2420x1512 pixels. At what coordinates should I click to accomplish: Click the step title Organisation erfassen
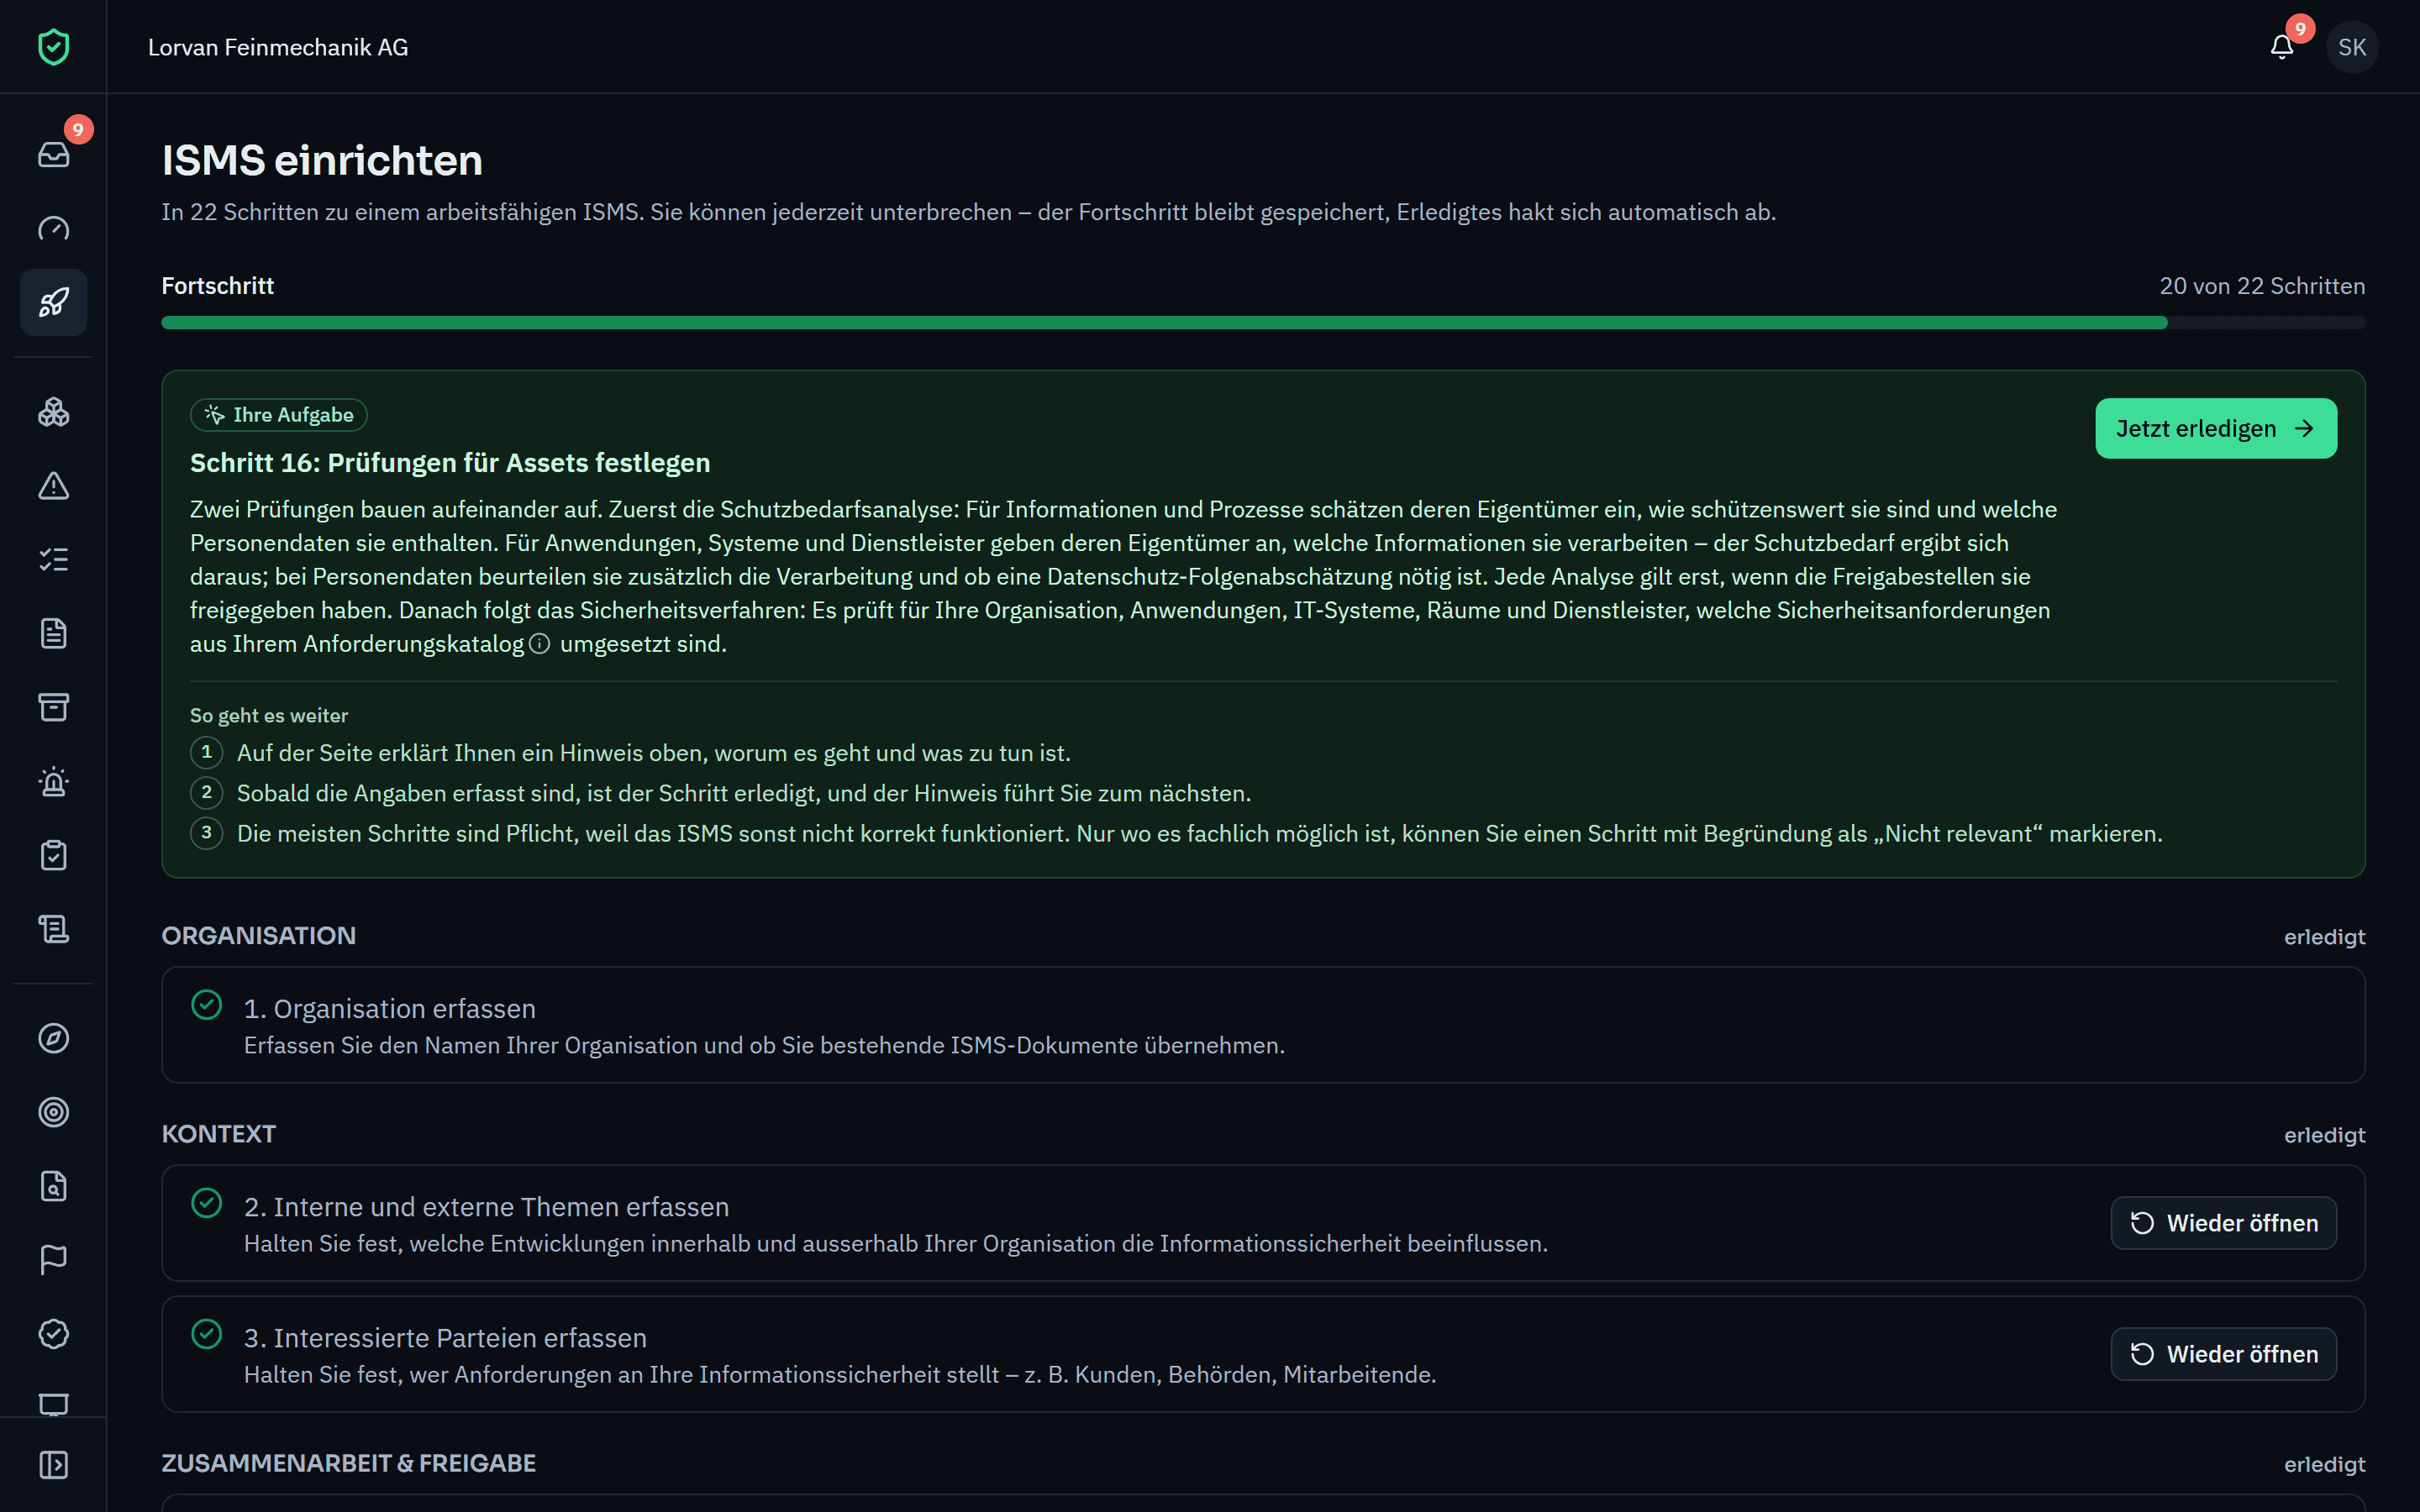390,1009
